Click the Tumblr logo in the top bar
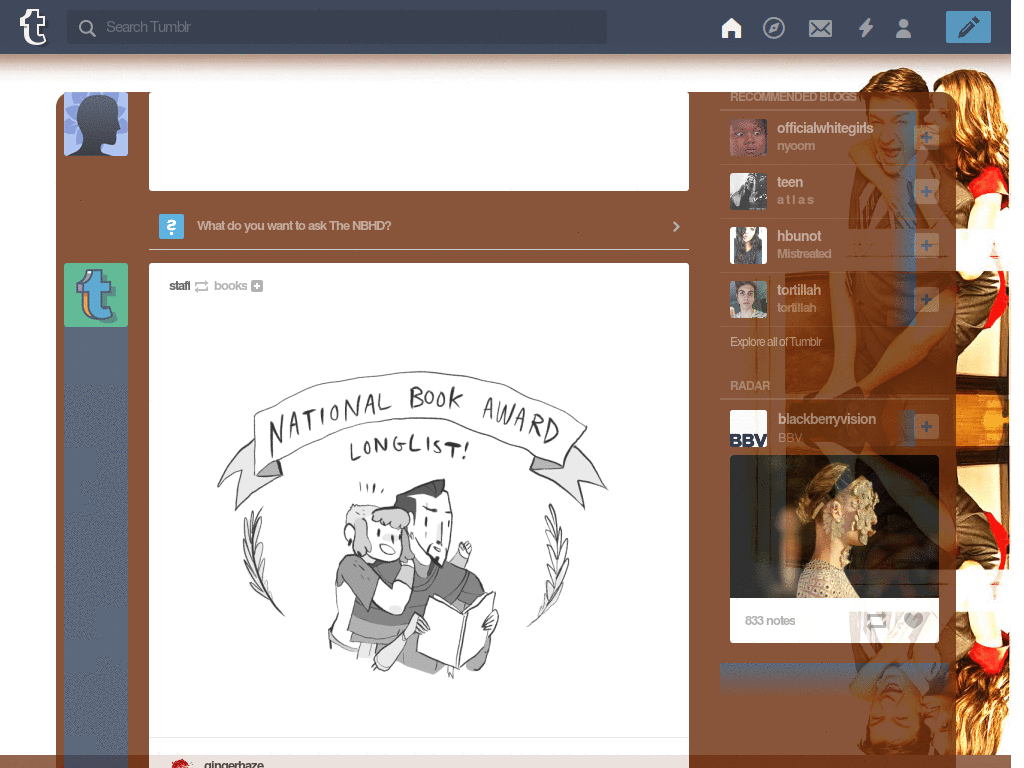The width and height of the screenshot is (1024, 768). (33, 27)
